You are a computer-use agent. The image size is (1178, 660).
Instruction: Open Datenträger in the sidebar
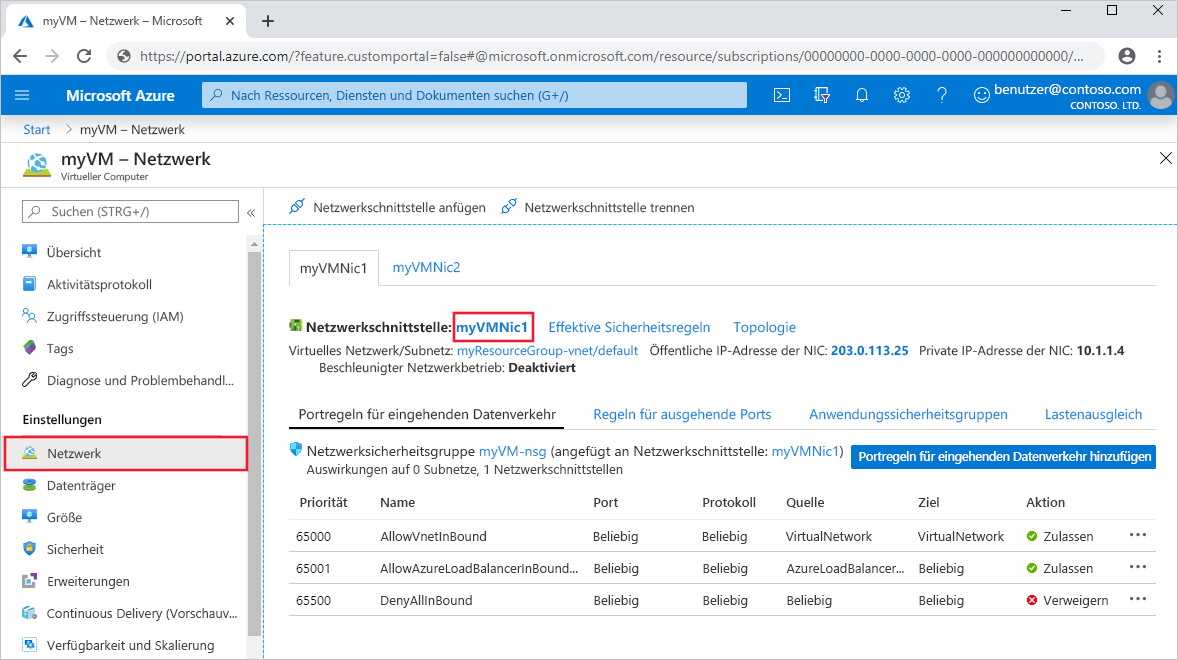click(x=81, y=485)
